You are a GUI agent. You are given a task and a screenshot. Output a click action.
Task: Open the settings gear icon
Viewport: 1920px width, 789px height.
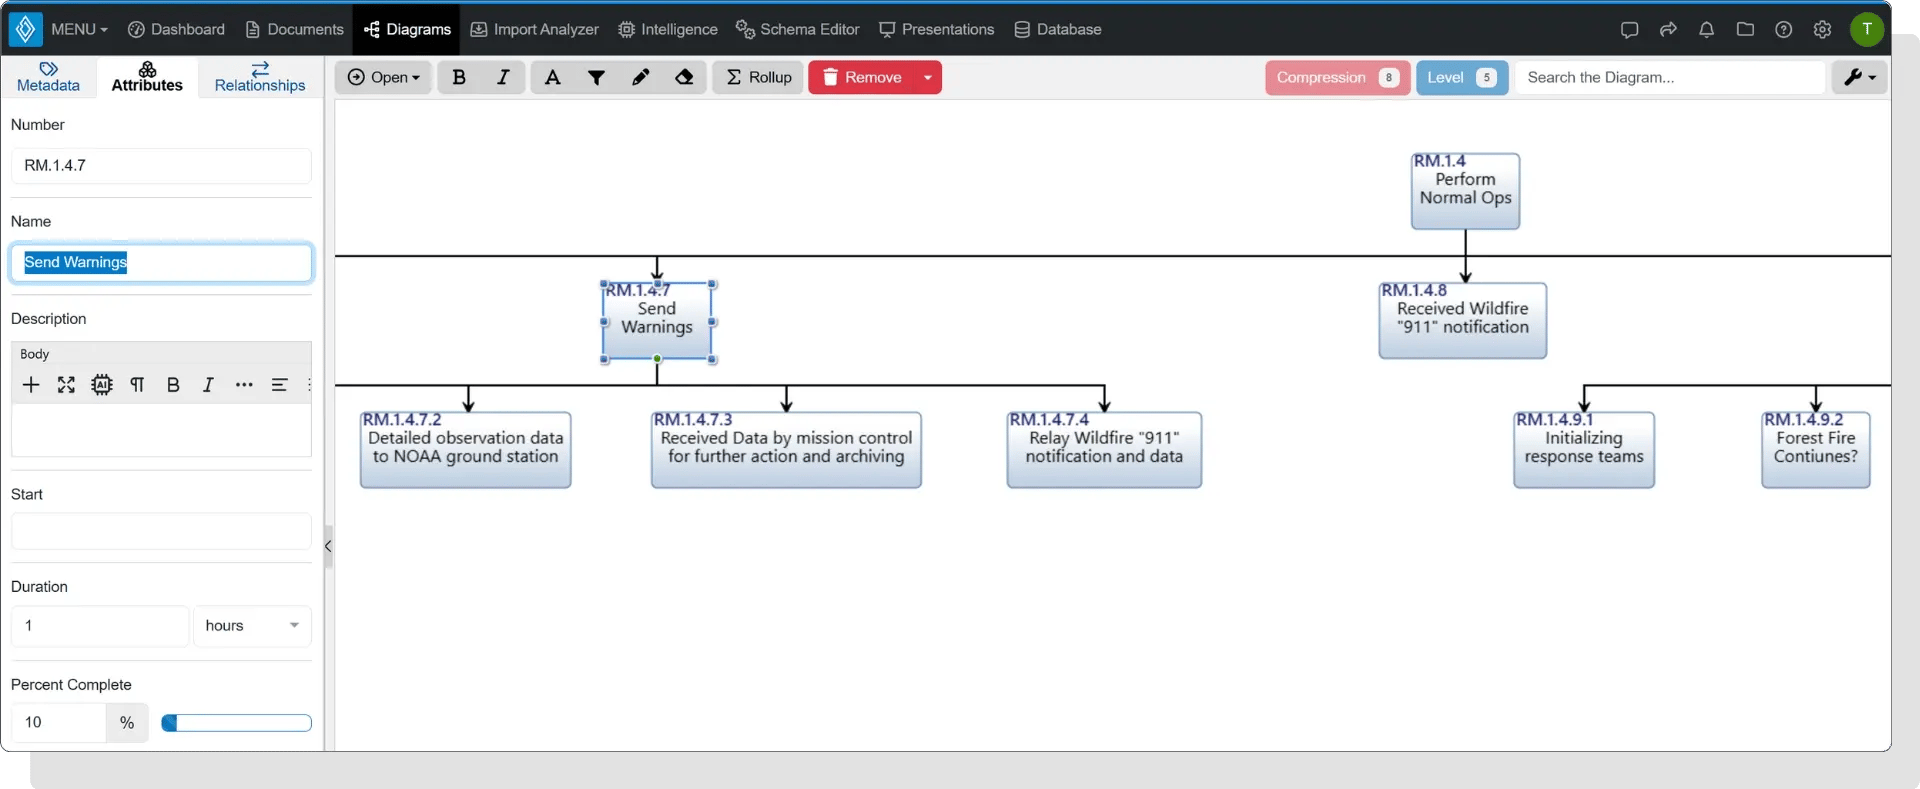point(1822,29)
